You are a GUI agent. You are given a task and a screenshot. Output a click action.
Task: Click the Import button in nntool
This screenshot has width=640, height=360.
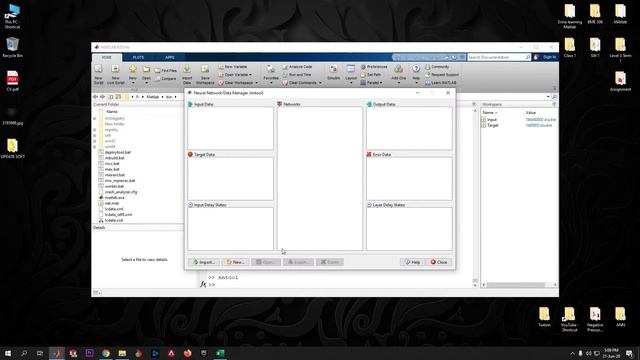(x=204, y=262)
